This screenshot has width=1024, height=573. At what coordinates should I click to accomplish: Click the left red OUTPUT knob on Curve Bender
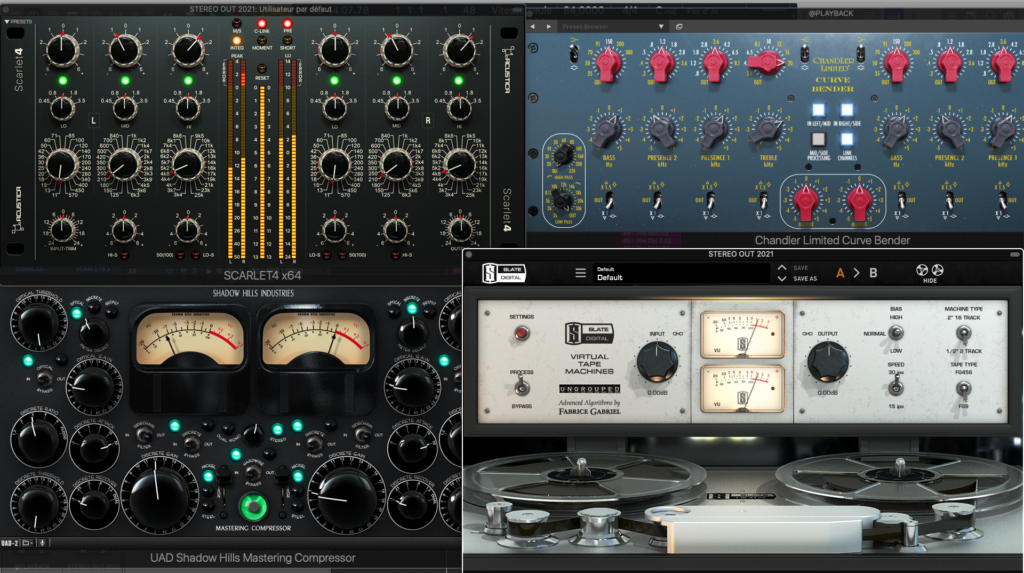click(806, 201)
